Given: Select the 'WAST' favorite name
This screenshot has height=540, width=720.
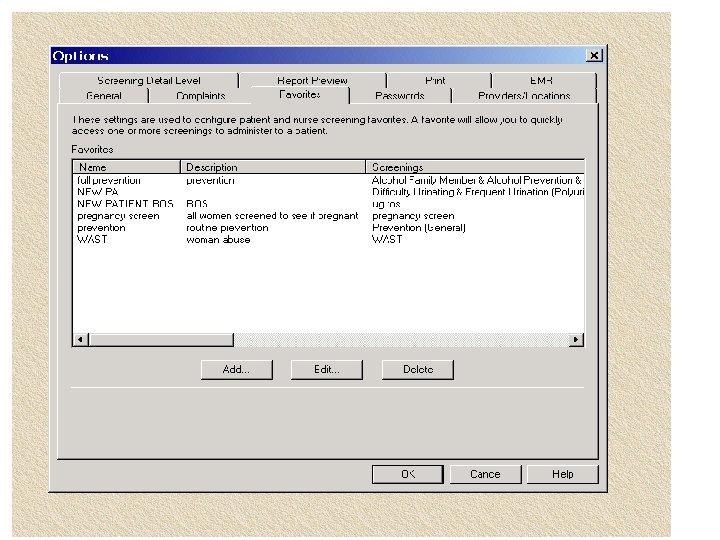Looking at the screenshot, I should pyautogui.click(x=92, y=240).
